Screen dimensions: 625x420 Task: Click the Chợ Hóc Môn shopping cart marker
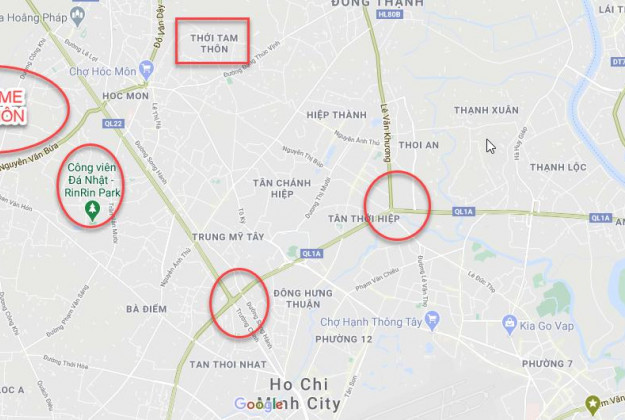[147, 67]
